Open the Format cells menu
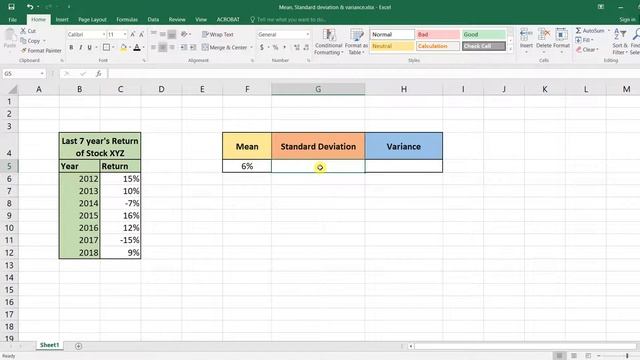Screen dimensions: 640x360 pyautogui.click(x=562, y=41)
